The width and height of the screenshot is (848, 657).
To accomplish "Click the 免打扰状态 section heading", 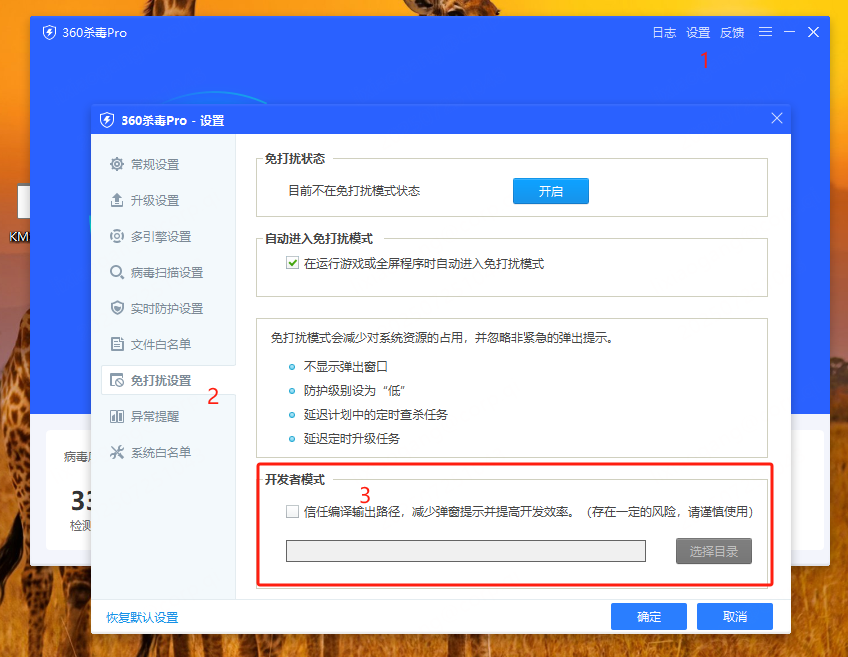I will [295, 158].
